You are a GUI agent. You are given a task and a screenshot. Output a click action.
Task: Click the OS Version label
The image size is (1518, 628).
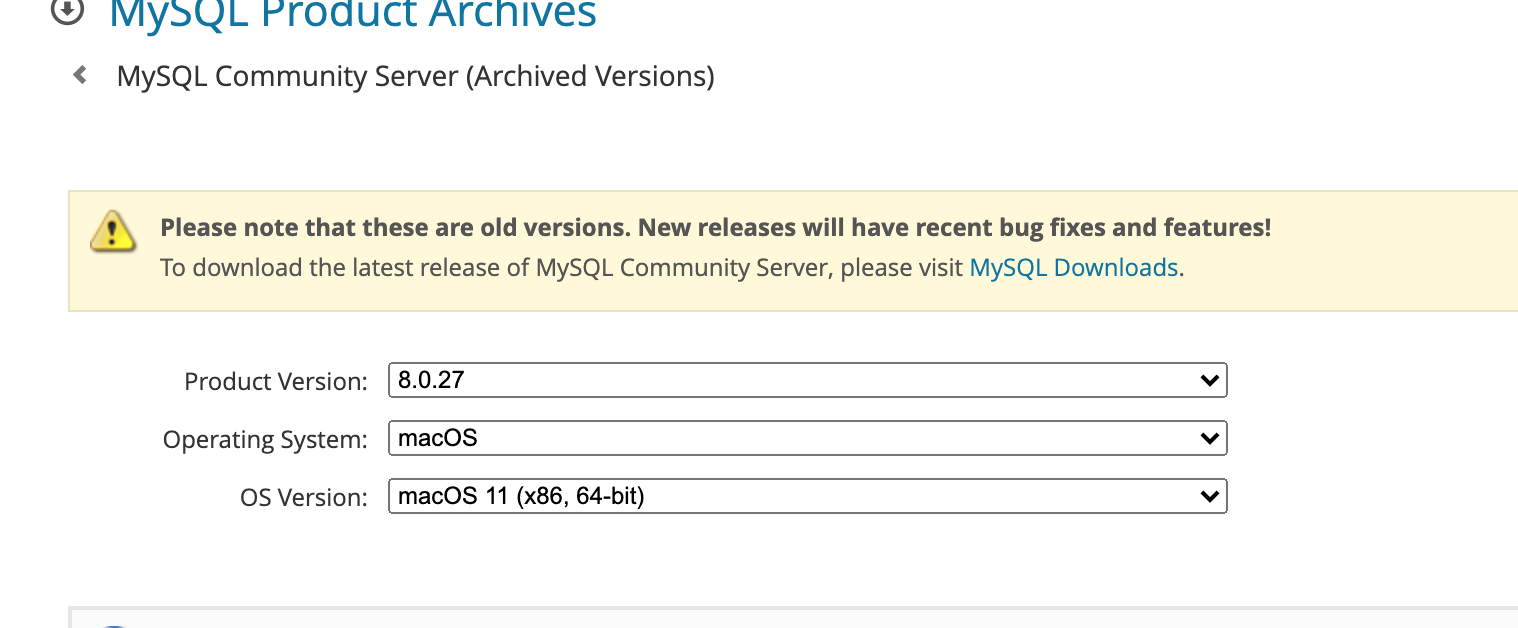(x=304, y=498)
